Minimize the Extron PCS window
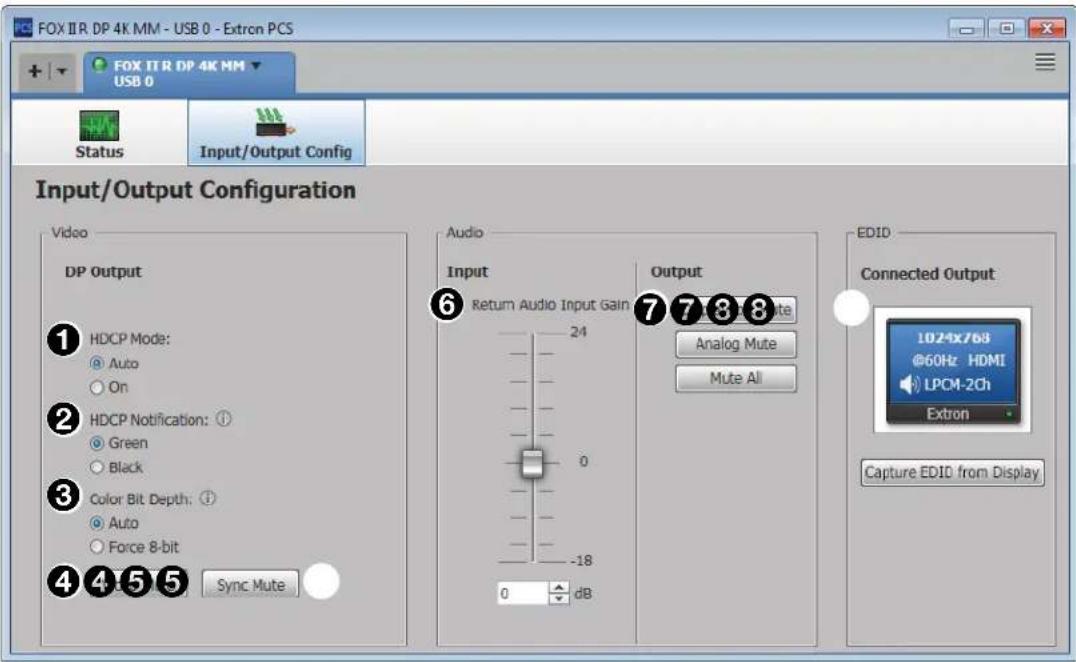Screen dimensions: 1076x662 pyautogui.click(x=966, y=29)
